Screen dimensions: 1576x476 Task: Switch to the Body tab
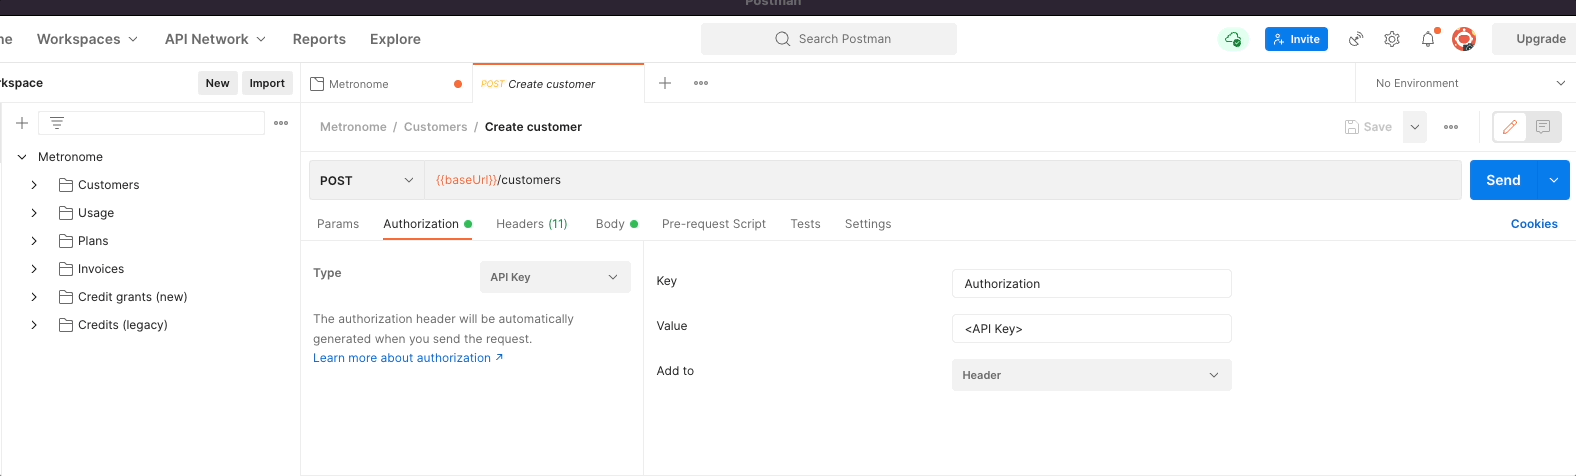pyautogui.click(x=610, y=224)
